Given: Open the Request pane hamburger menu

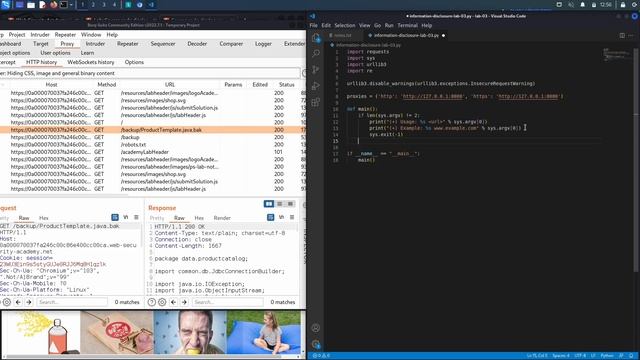Looking at the screenshot, I should coord(136,217).
